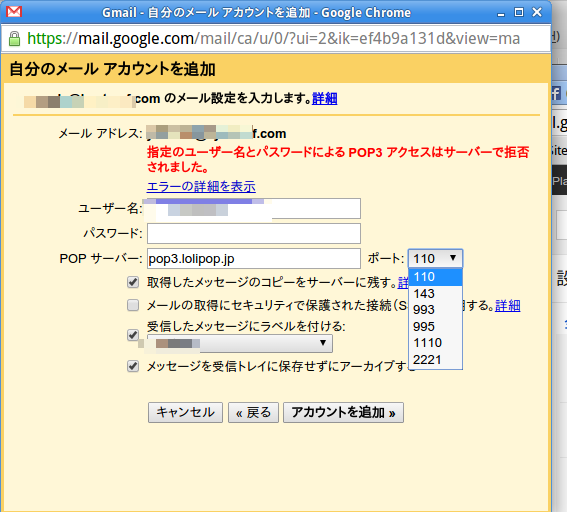Open the エラーの詳細を表示 link
Screen dimensions: 567x512
click(x=201, y=187)
